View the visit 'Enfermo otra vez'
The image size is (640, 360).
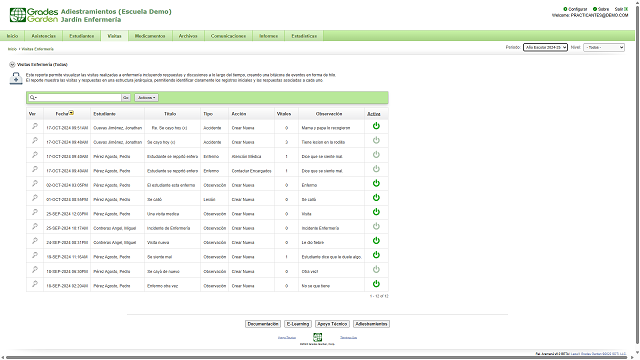[35, 284]
